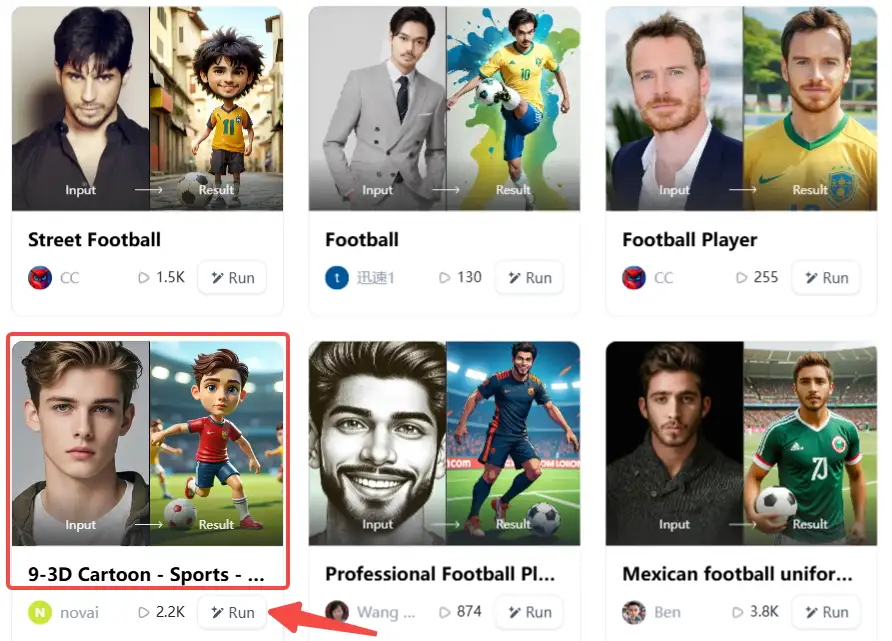This screenshot has width=892, height=641.
Task: Click the play-count icon next to 874
Action: [x=444, y=612]
